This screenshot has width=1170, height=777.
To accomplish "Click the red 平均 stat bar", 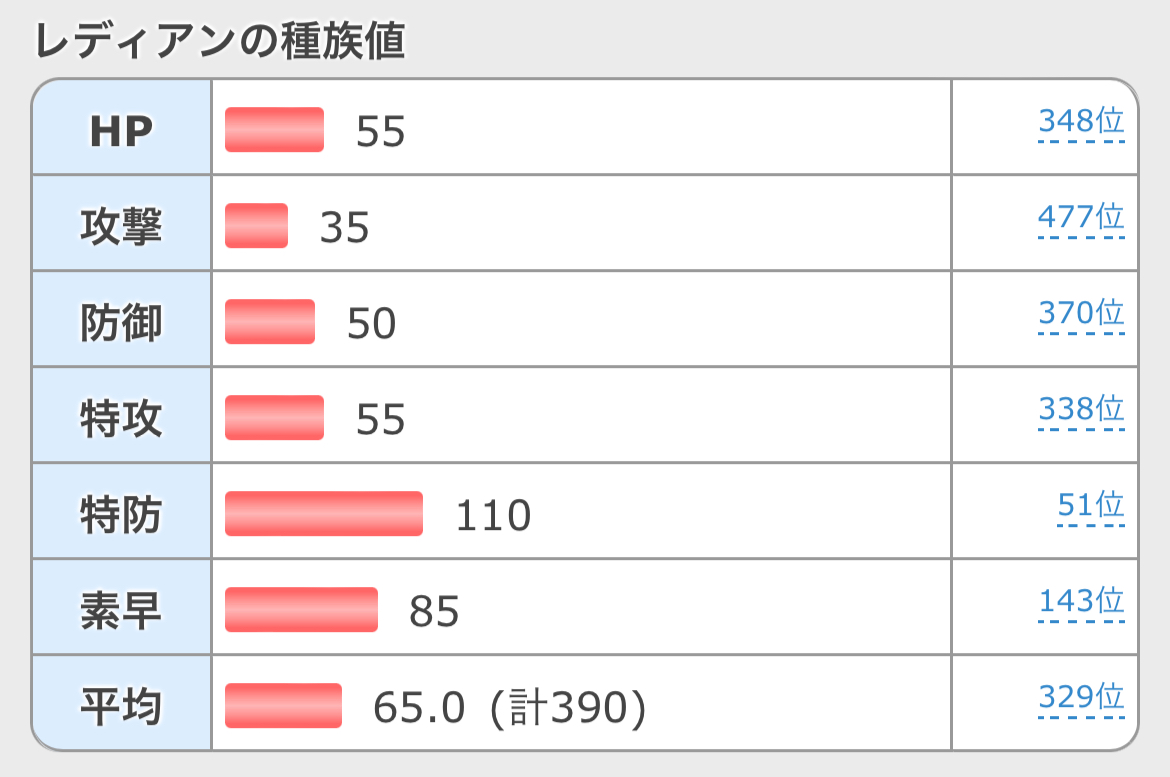I will (x=283, y=706).
